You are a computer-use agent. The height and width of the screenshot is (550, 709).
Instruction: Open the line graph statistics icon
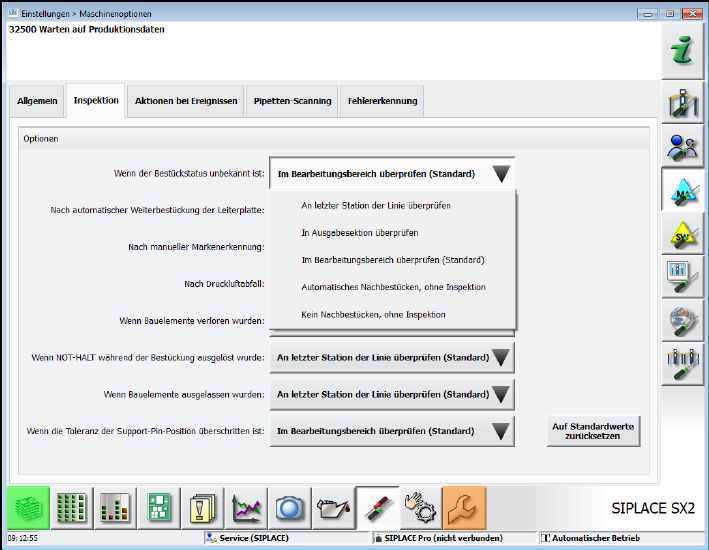tap(246, 508)
